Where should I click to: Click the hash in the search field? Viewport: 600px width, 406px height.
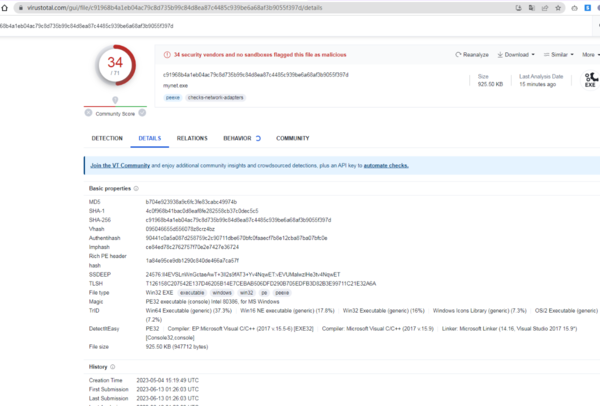point(86,26)
